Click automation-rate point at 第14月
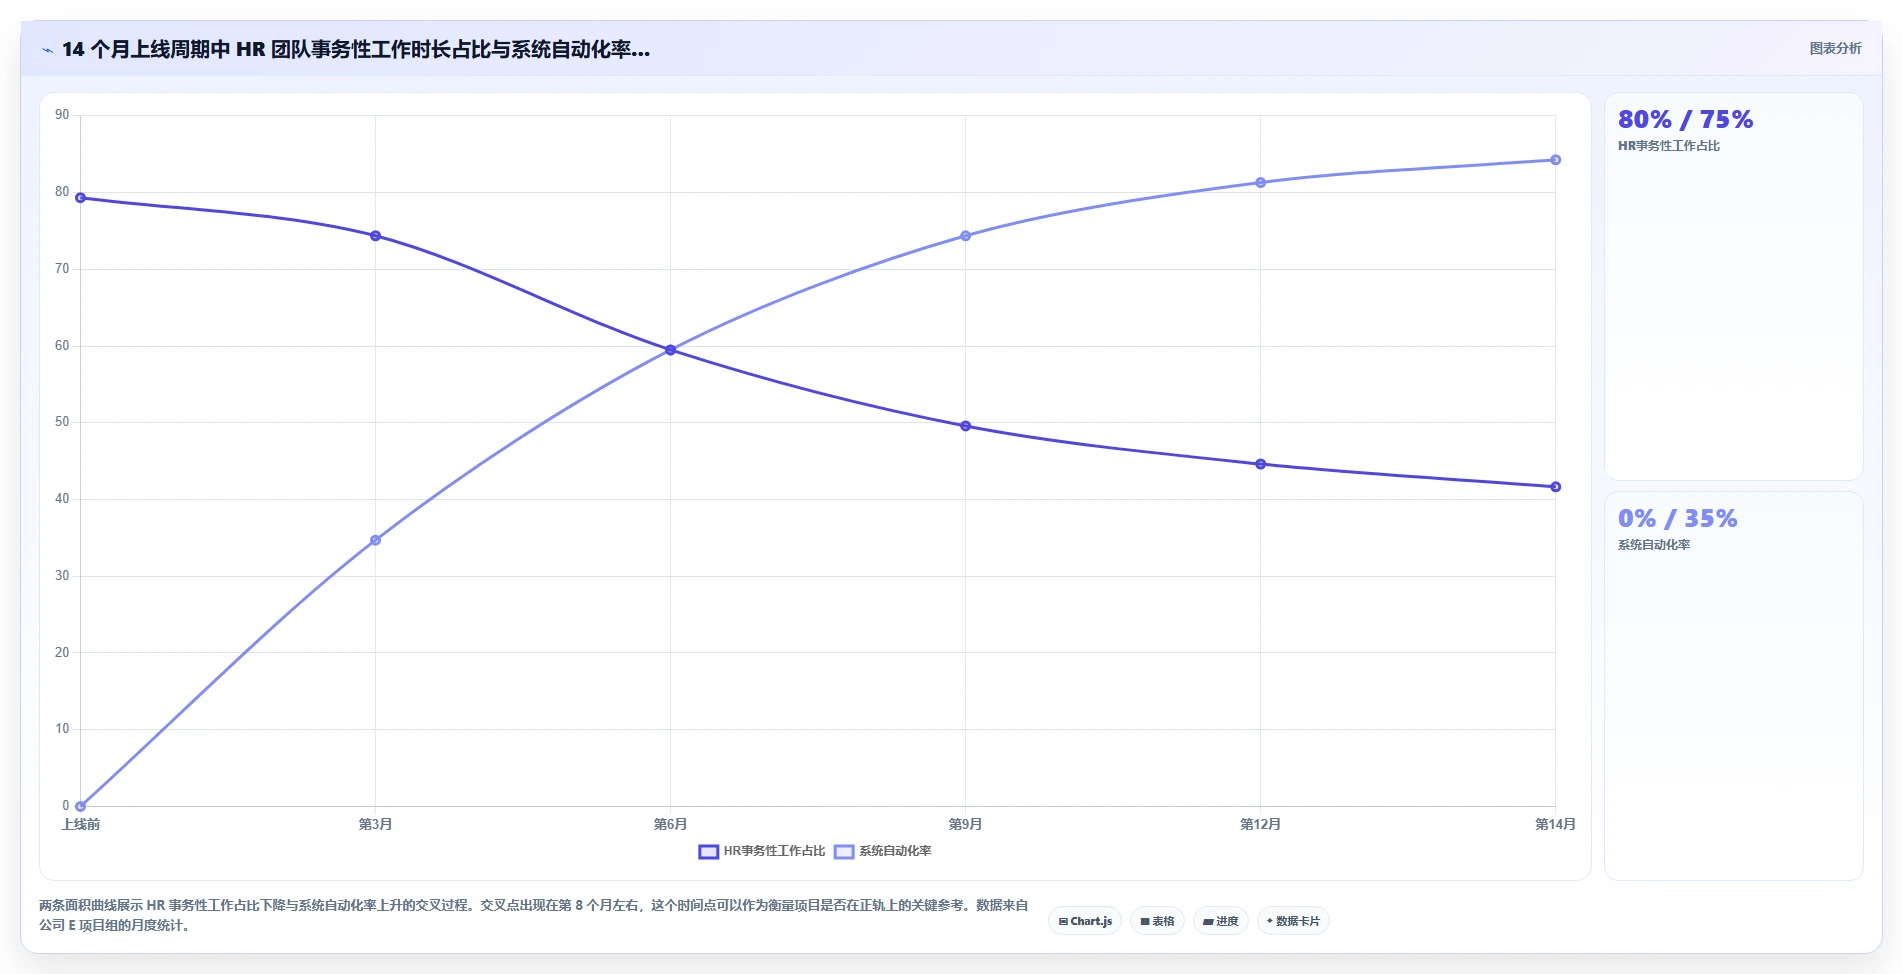The width and height of the screenshot is (1903, 974). (1555, 160)
